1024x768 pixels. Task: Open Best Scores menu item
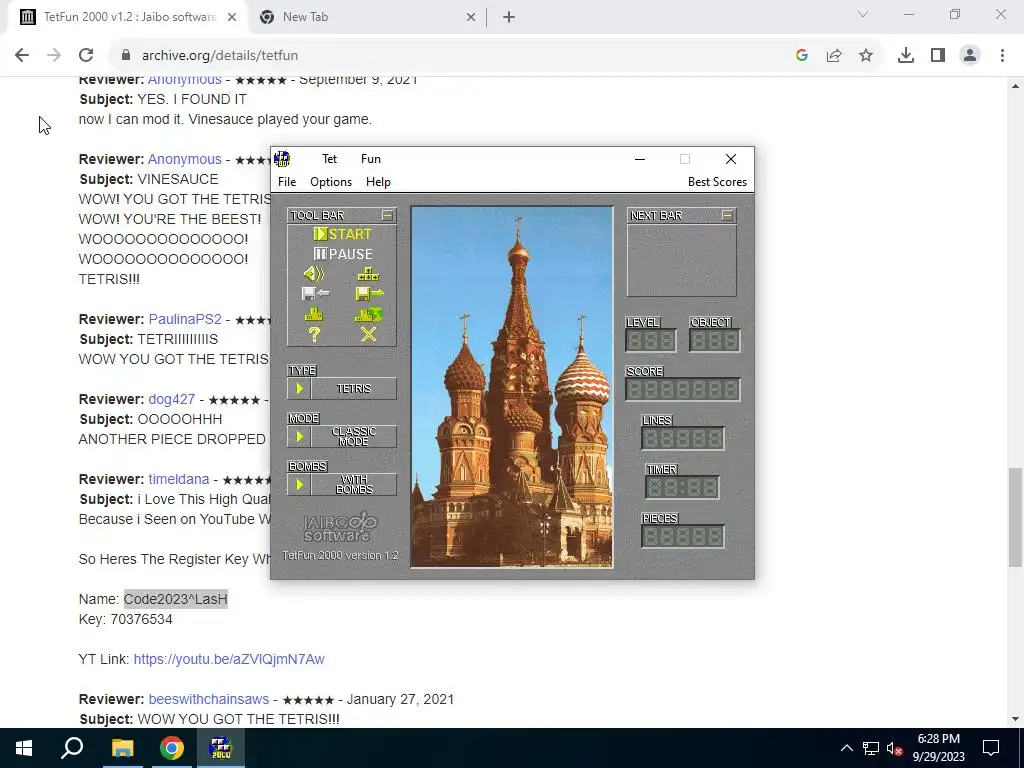(717, 182)
